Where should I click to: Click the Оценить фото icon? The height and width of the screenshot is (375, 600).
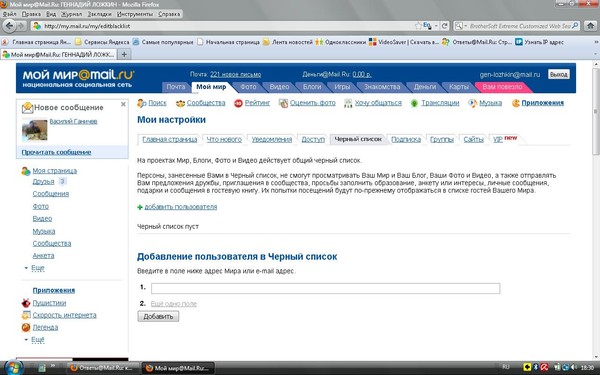pos(283,103)
